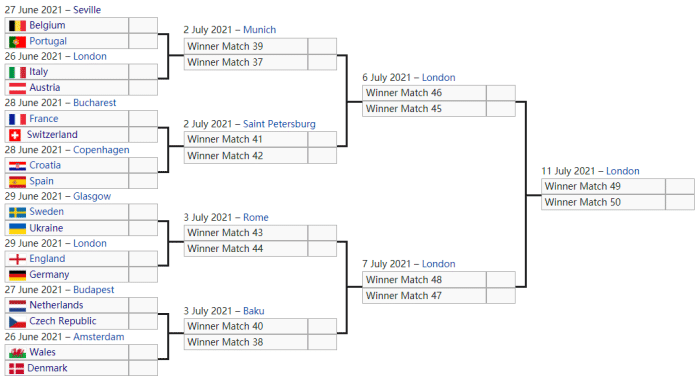The image size is (700, 378).
Task: Click the Winner Match 49 cell
Action: coord(603,186)
